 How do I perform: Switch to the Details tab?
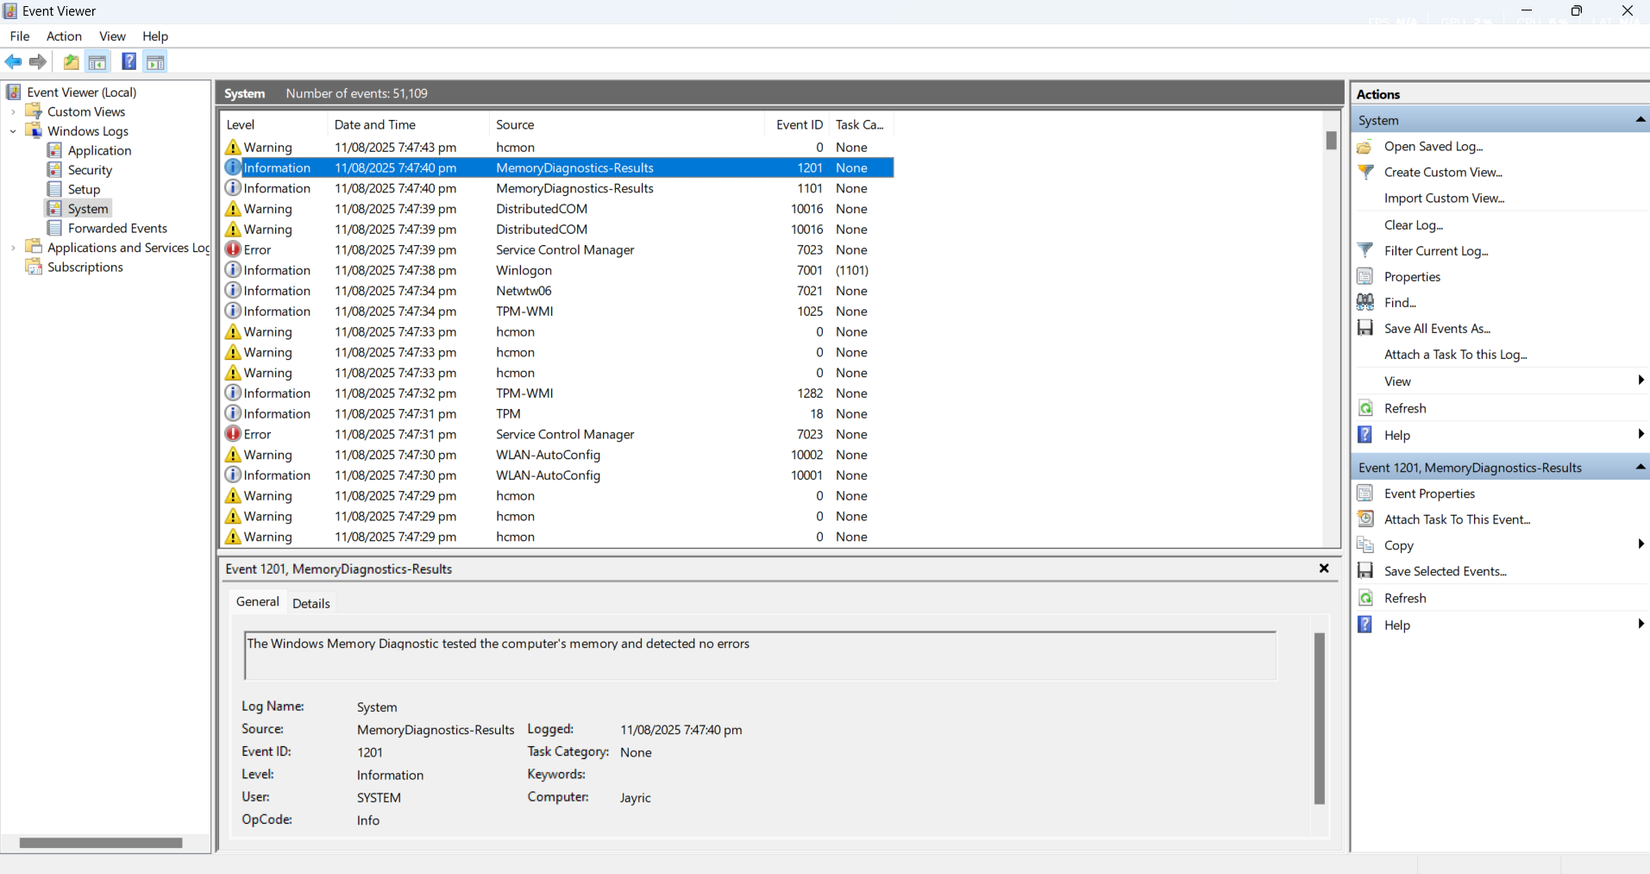(x=311, y=603)
